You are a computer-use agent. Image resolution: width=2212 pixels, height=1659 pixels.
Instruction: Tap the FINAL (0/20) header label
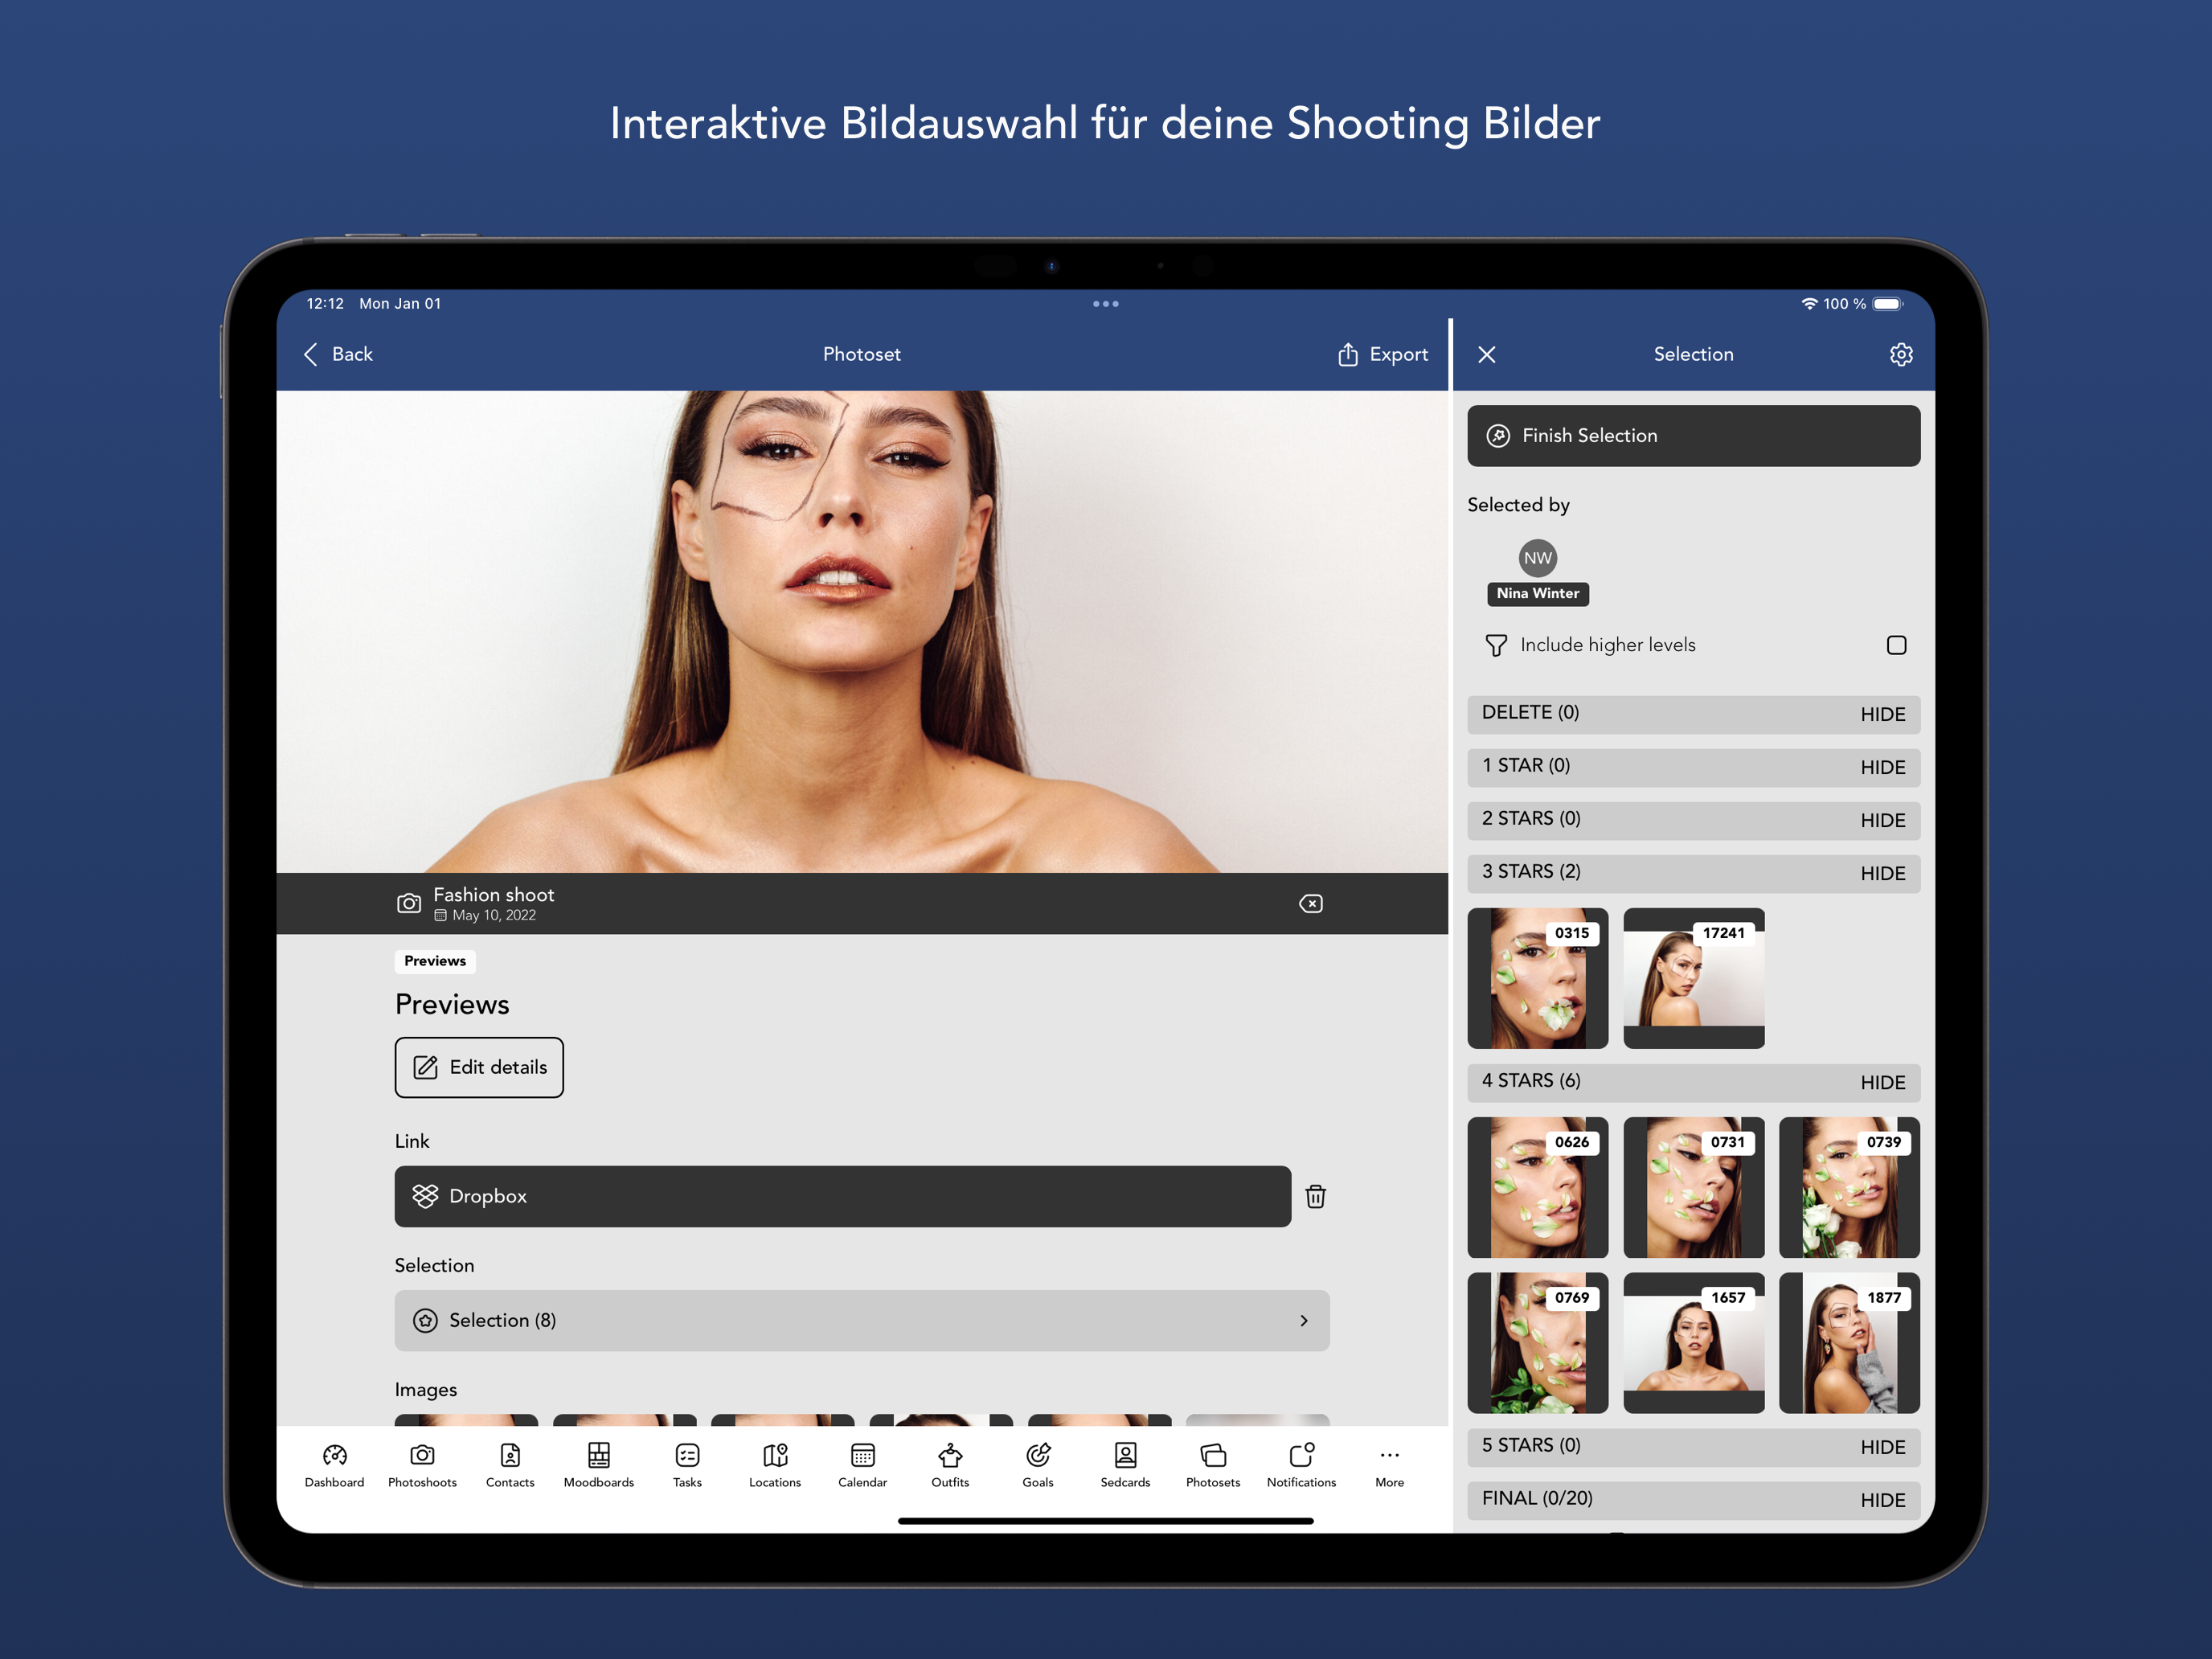tap(1536, 1498)
